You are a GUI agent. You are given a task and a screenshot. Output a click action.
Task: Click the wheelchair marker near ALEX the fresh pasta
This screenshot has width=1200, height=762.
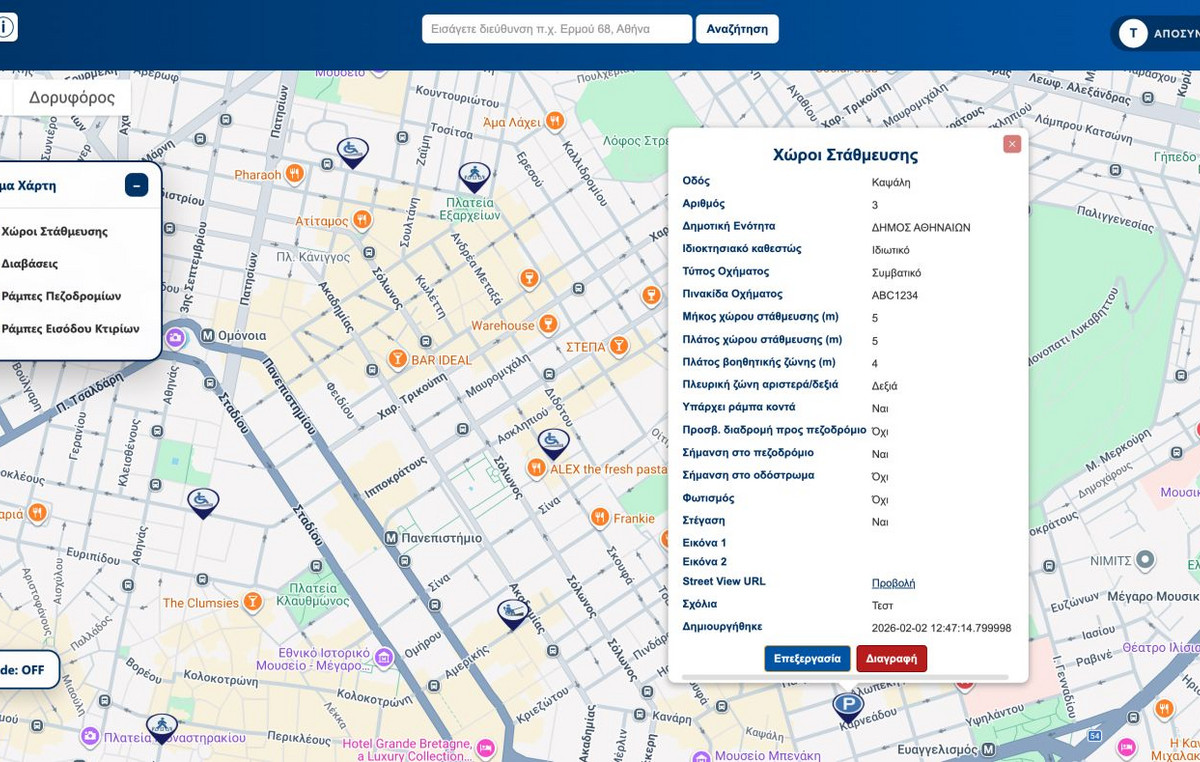(552, 440)
